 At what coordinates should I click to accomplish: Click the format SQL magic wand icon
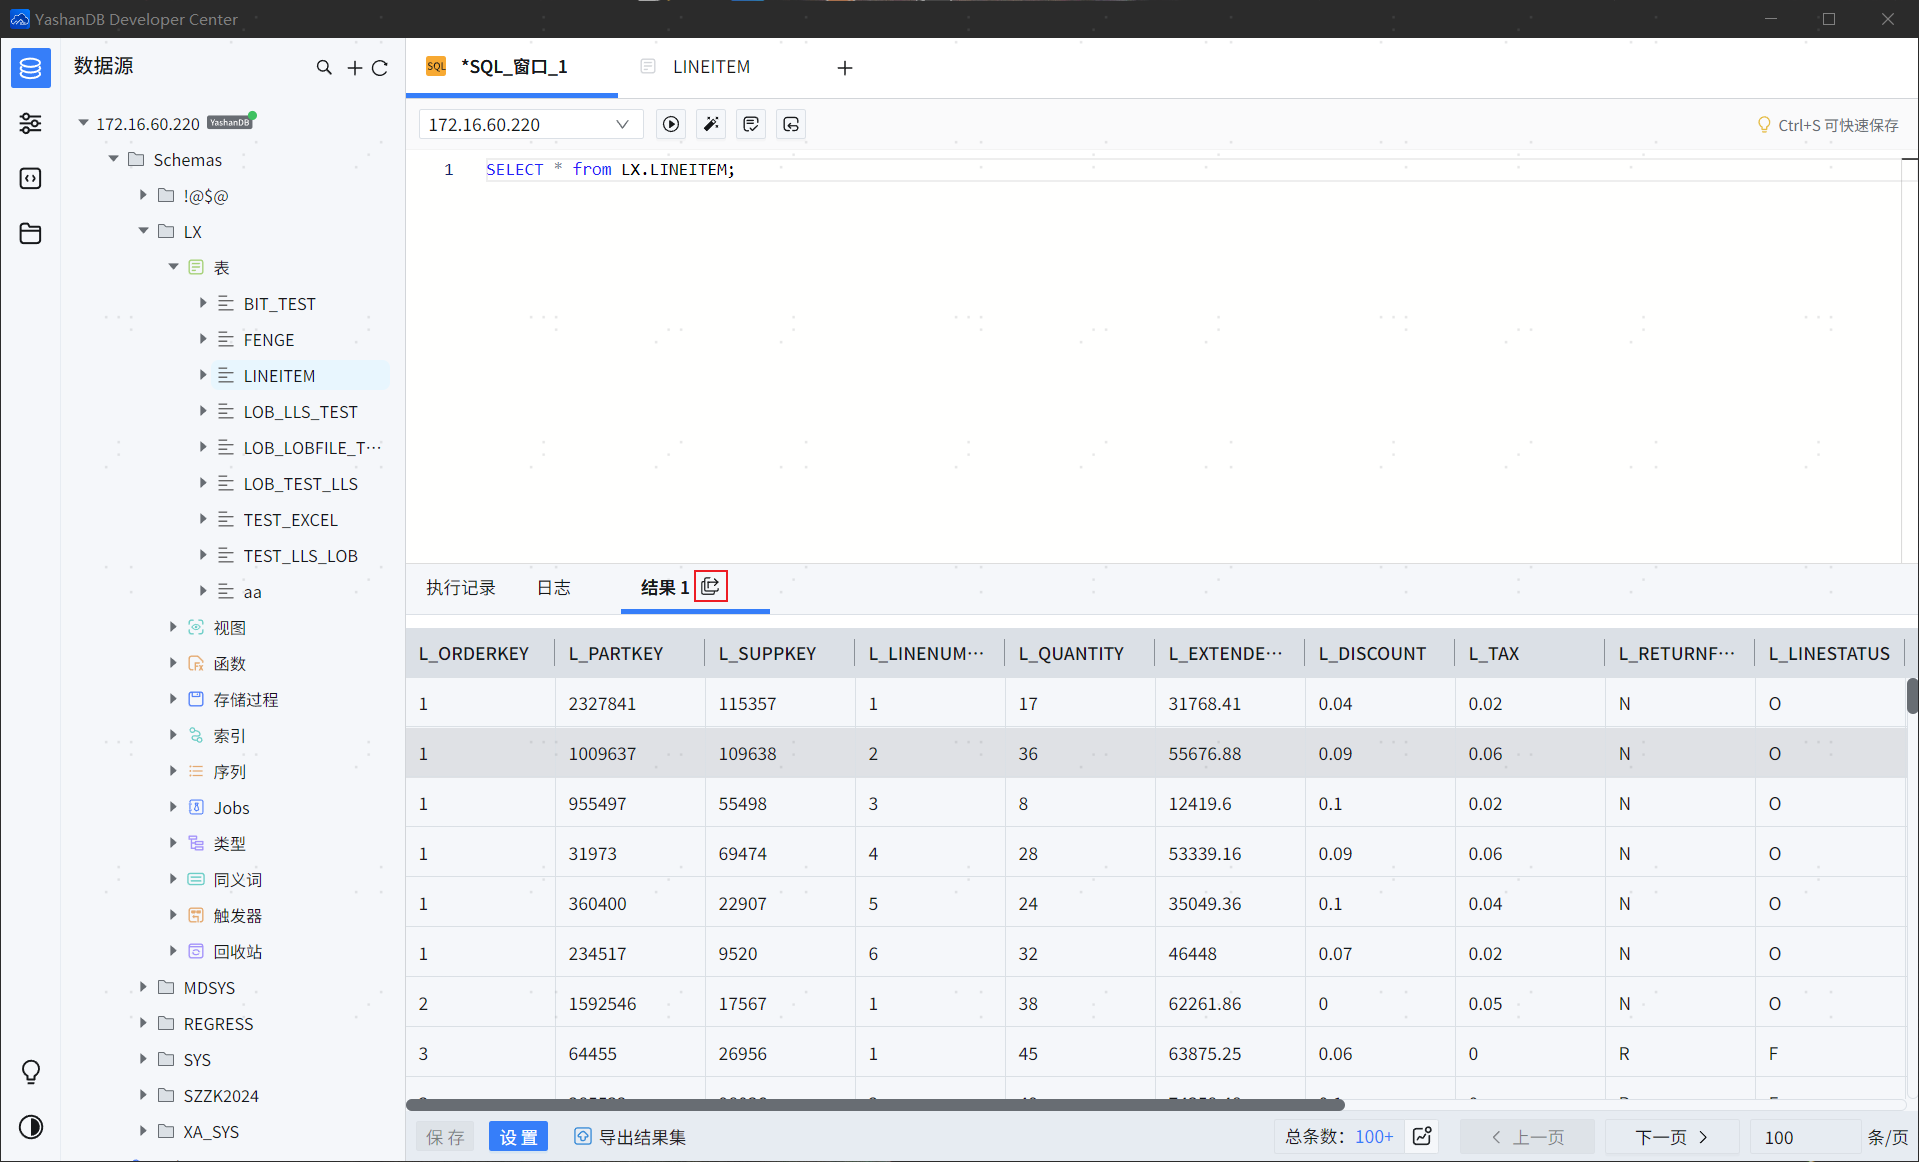pos(711,124)
